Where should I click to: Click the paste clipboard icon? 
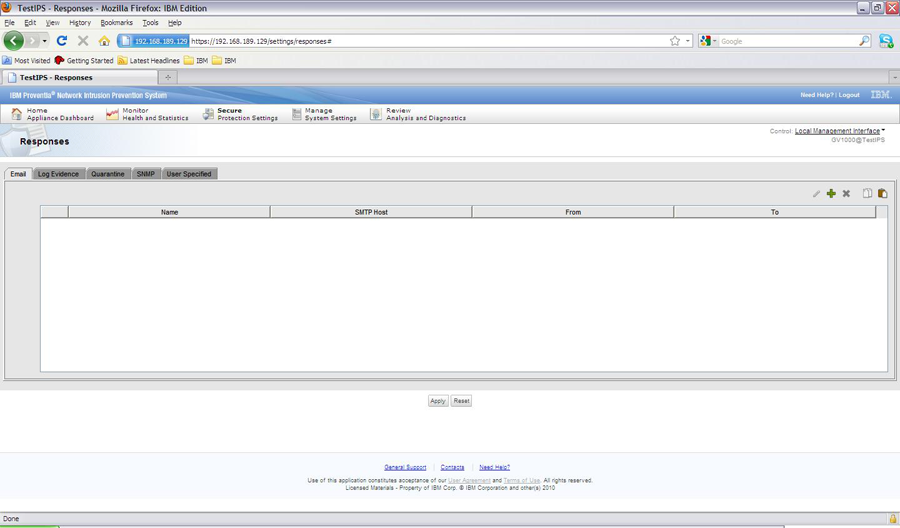coord(882,193)
